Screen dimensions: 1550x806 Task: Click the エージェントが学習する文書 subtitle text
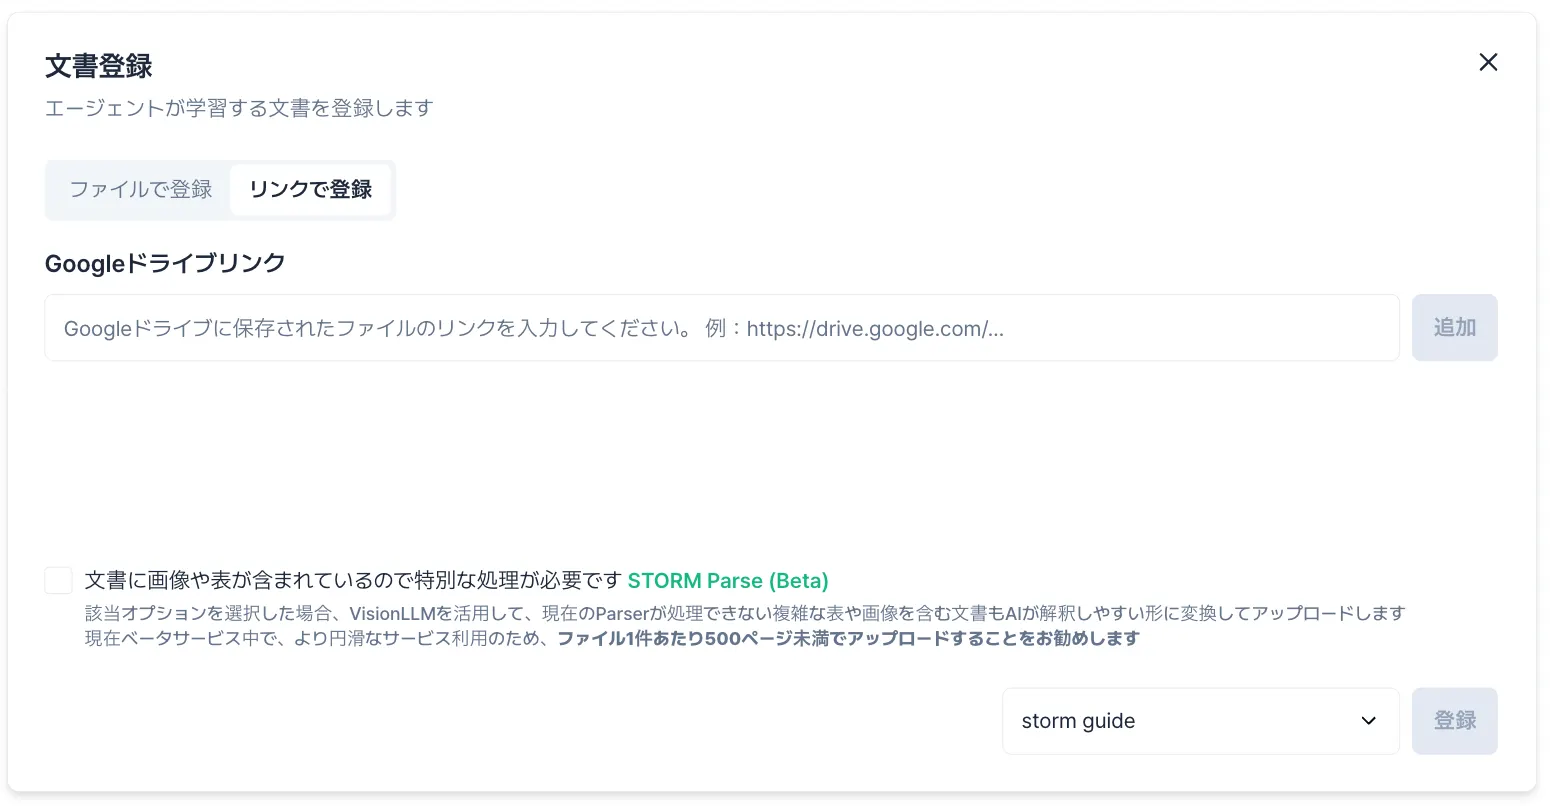(238, 108)
